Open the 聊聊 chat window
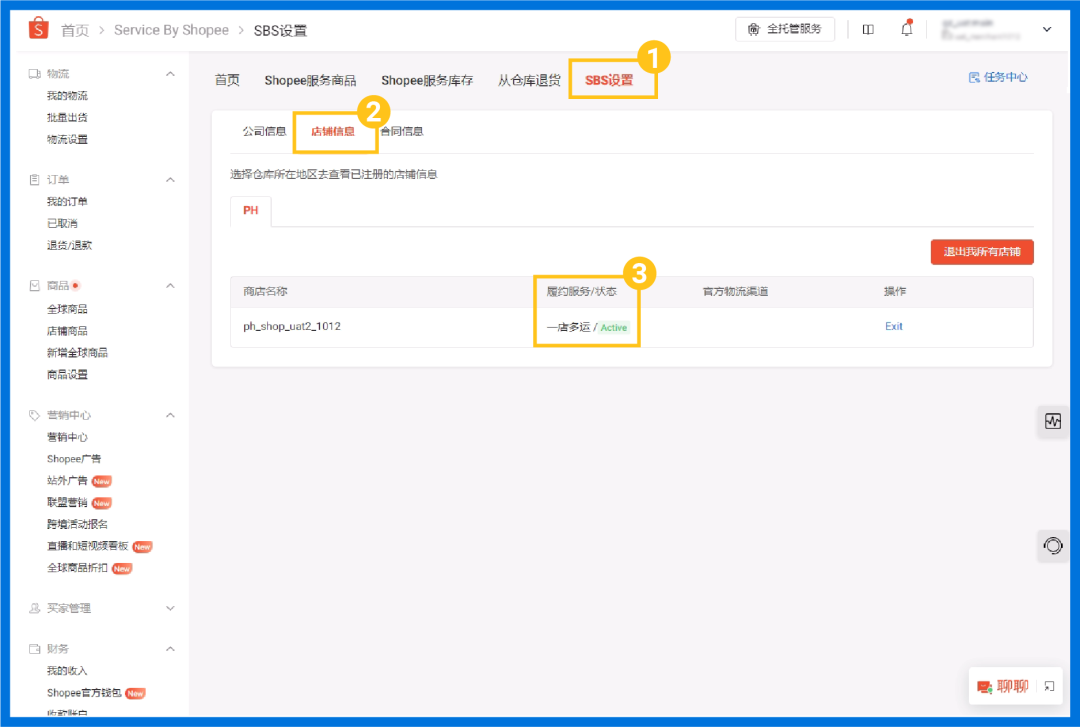The width and height of the screenshot is (1080, 727). [1009, 686]
